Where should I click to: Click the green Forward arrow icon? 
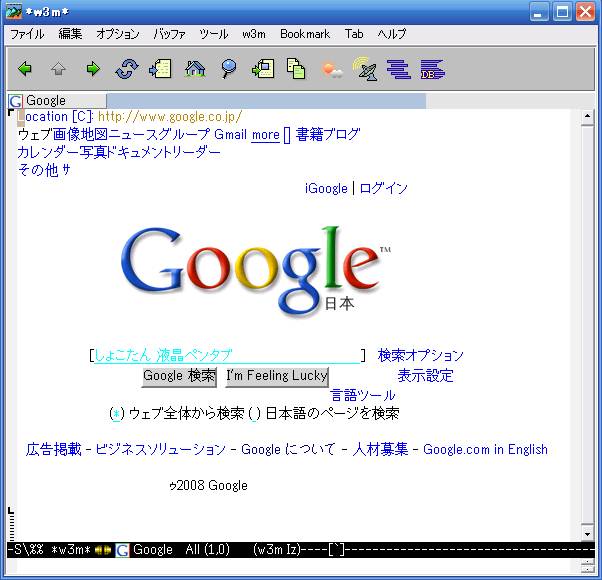(x=93, y=69)
